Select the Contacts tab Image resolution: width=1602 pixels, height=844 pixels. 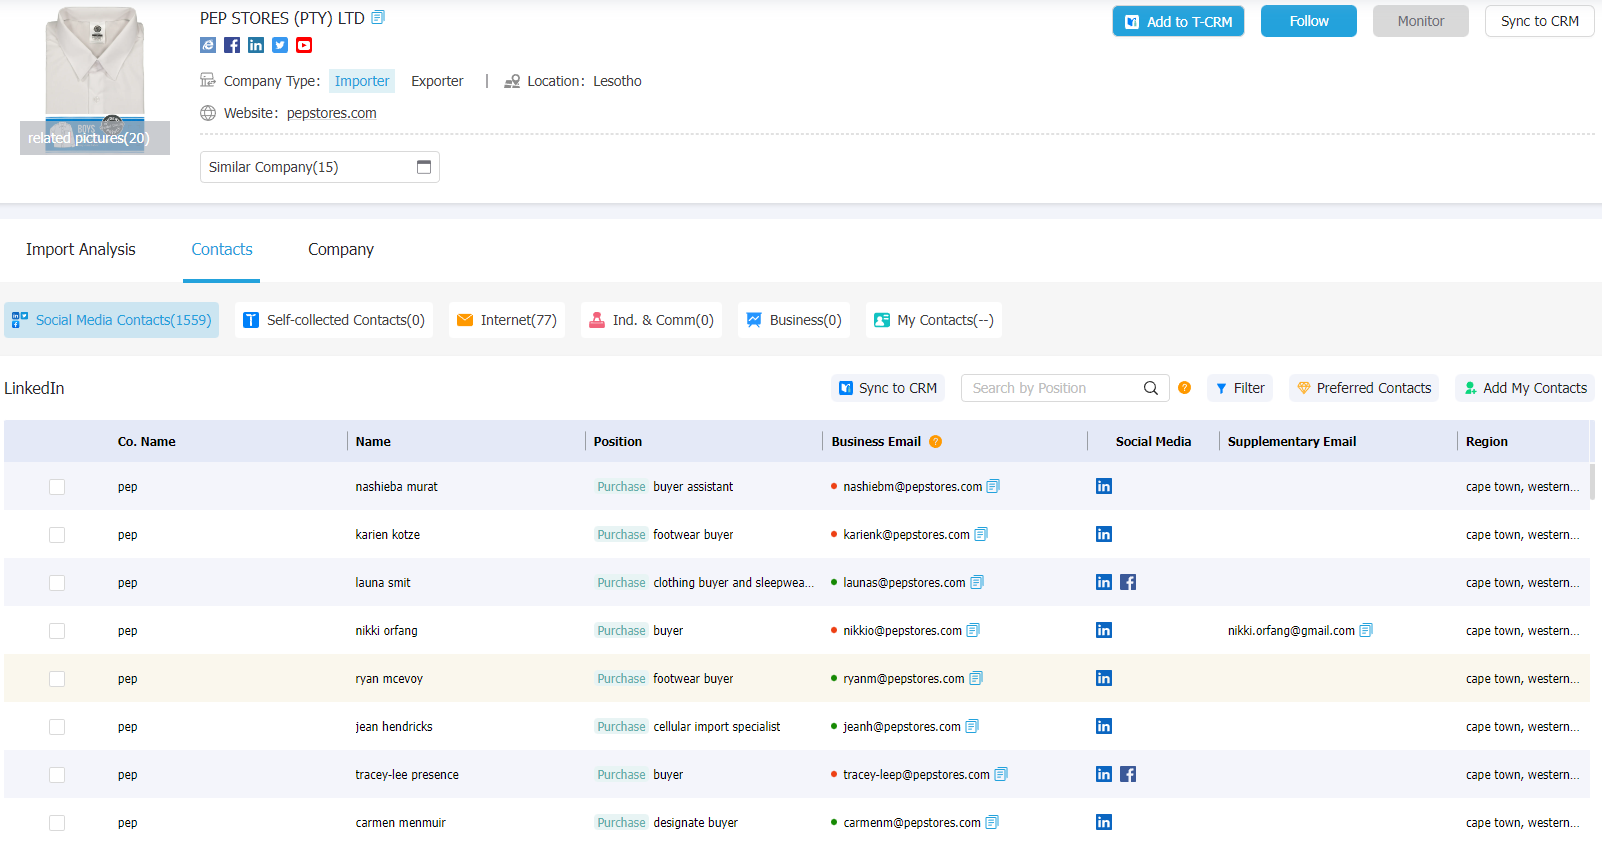pyautogui.click(x=222, y=249)
